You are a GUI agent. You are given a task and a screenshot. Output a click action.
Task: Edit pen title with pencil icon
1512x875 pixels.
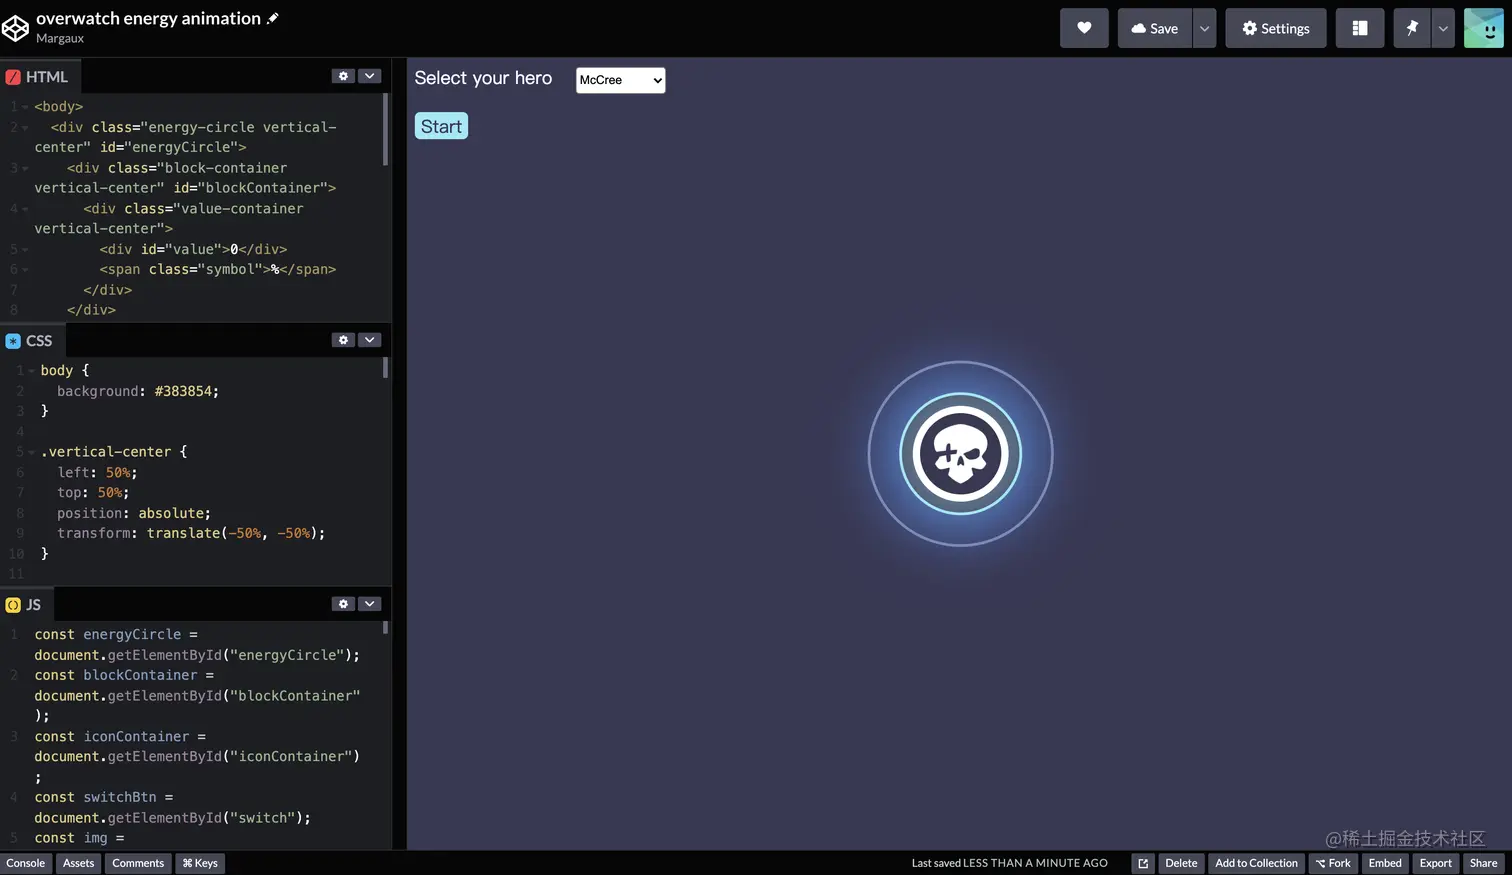pos(272,18)
